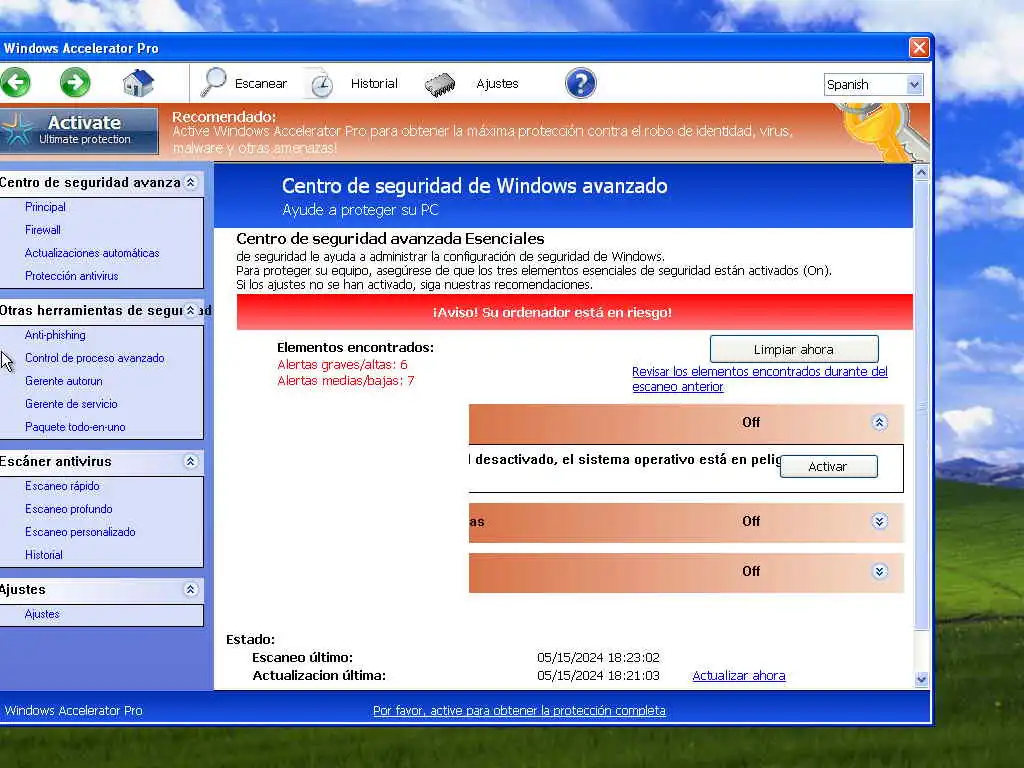Screen dimensions: 1024x768
Task: Click Alertas graves/altas: 6 text
Action: (x=342, y=364)
